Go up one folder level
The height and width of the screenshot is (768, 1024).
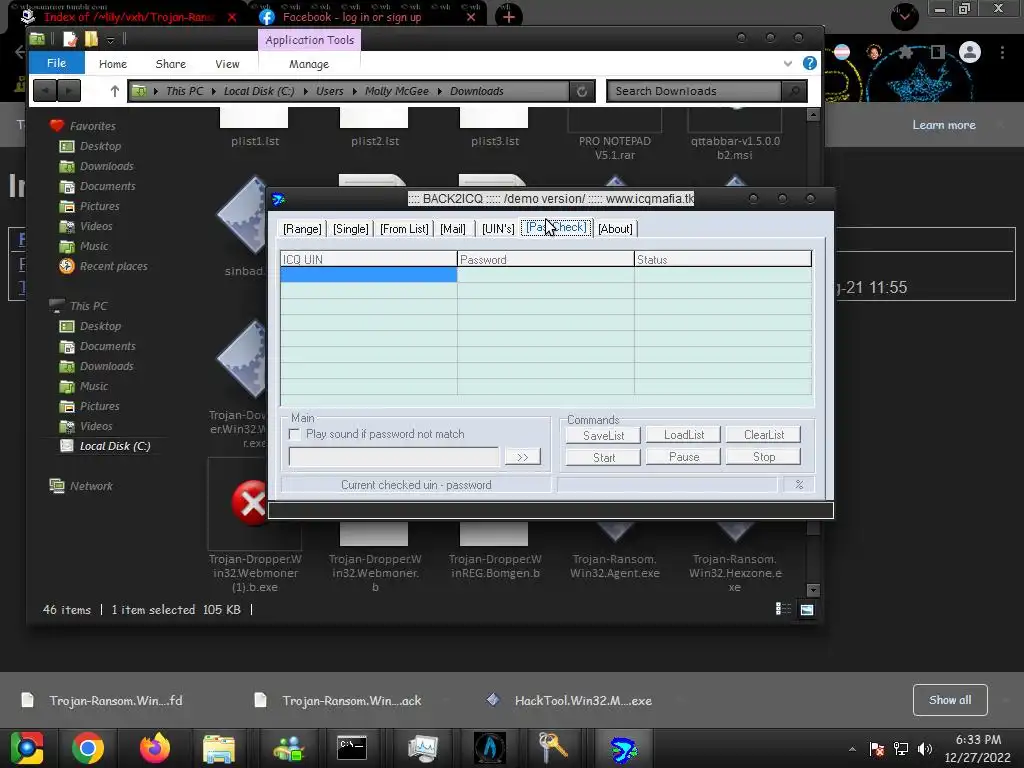coord(115,91)
